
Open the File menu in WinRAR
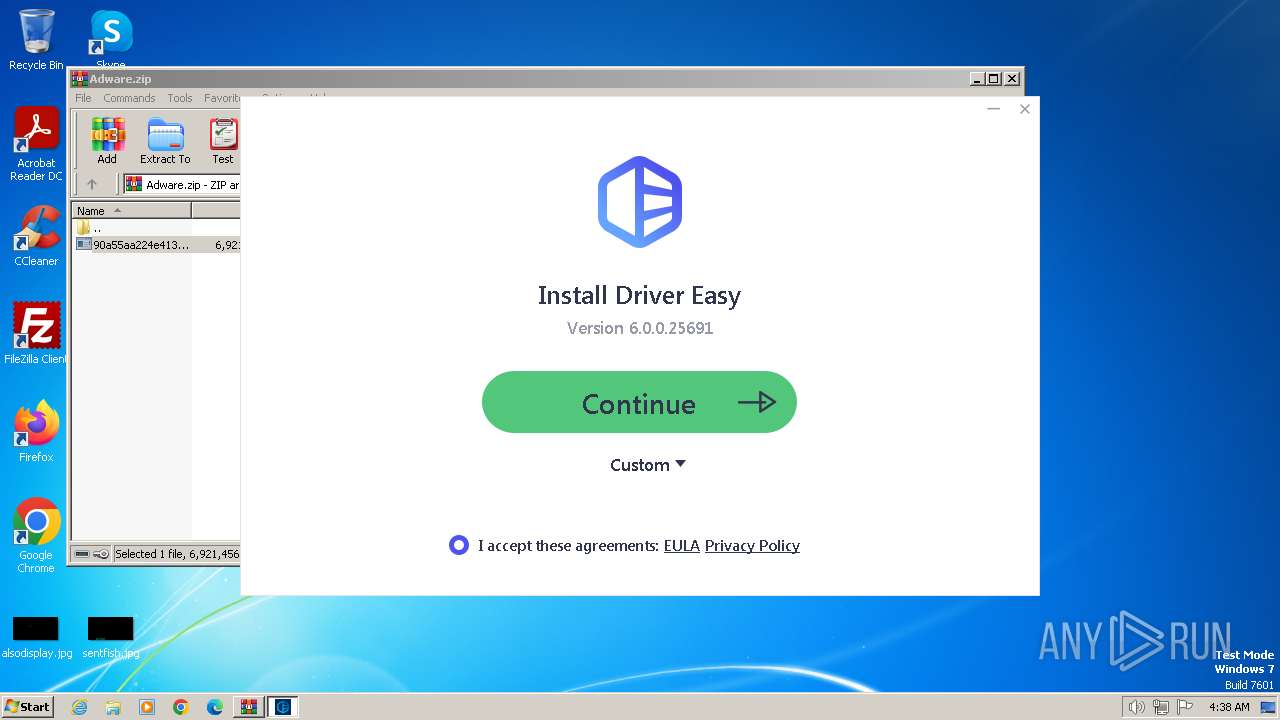[83, 98]
